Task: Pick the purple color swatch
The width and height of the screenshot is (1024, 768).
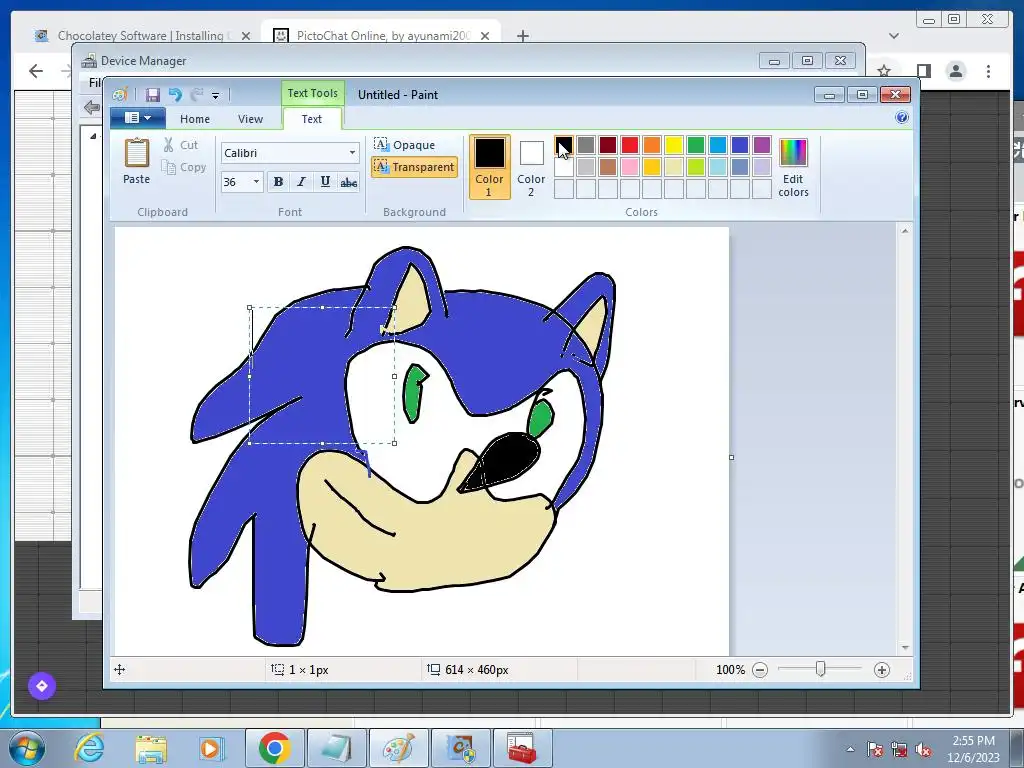Action: click(761, 144)
